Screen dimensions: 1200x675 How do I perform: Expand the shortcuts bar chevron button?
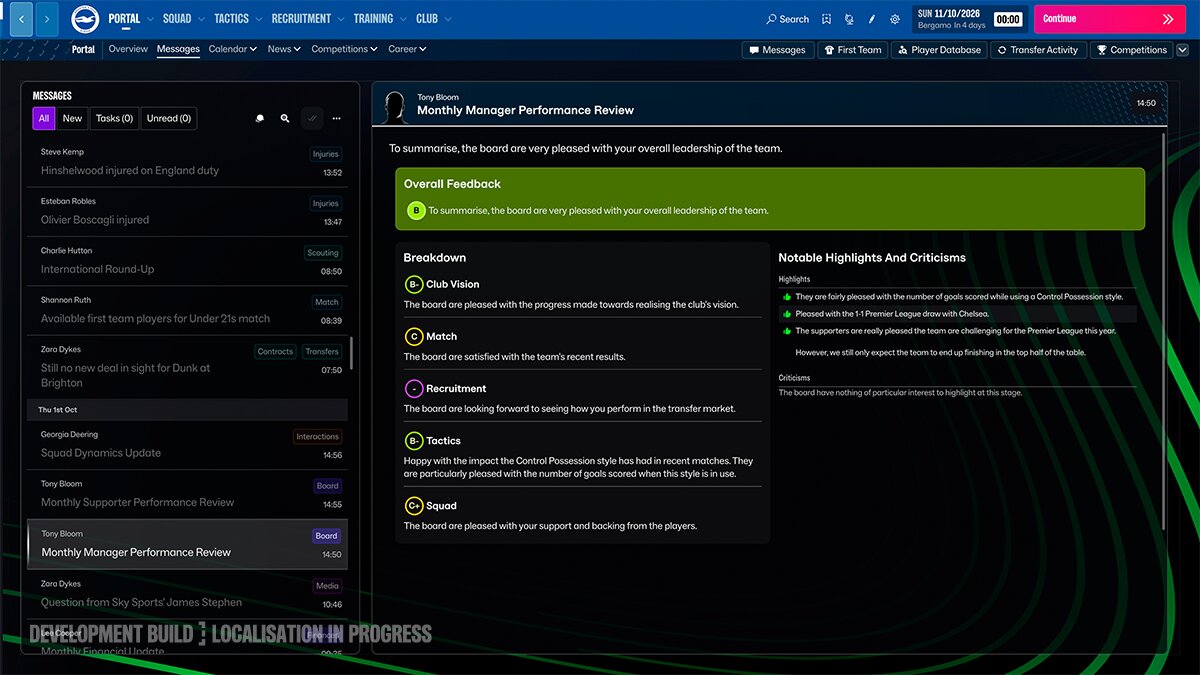[x=1182, y=50]
